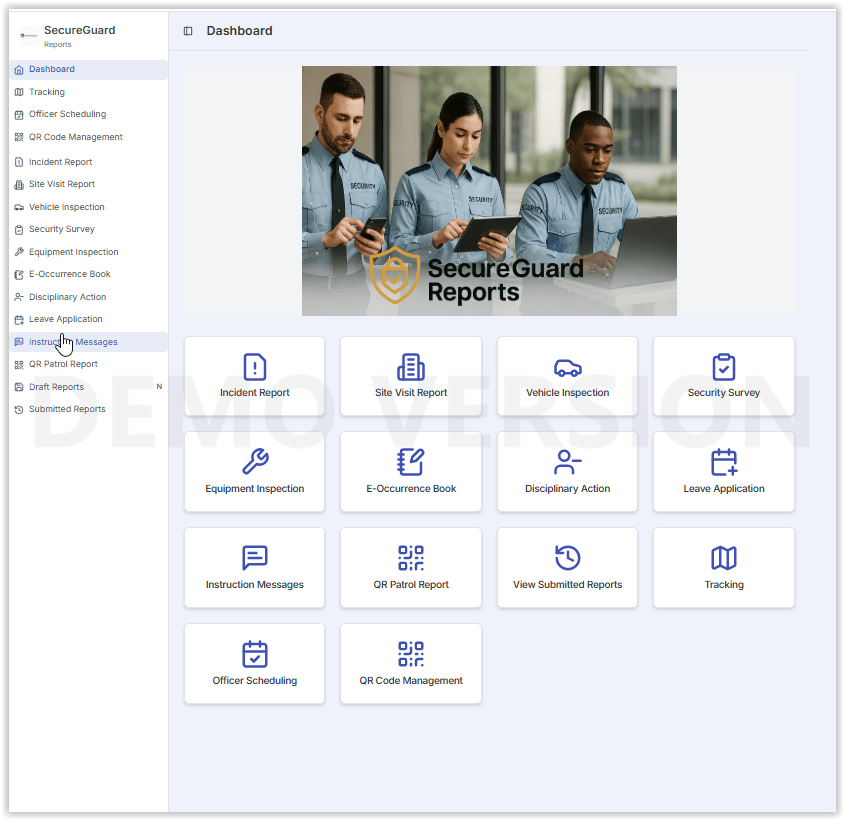Toggle the sidebar panel icon
The width and height of the screenshot is (844, 820).
click(x=188, y=31)
